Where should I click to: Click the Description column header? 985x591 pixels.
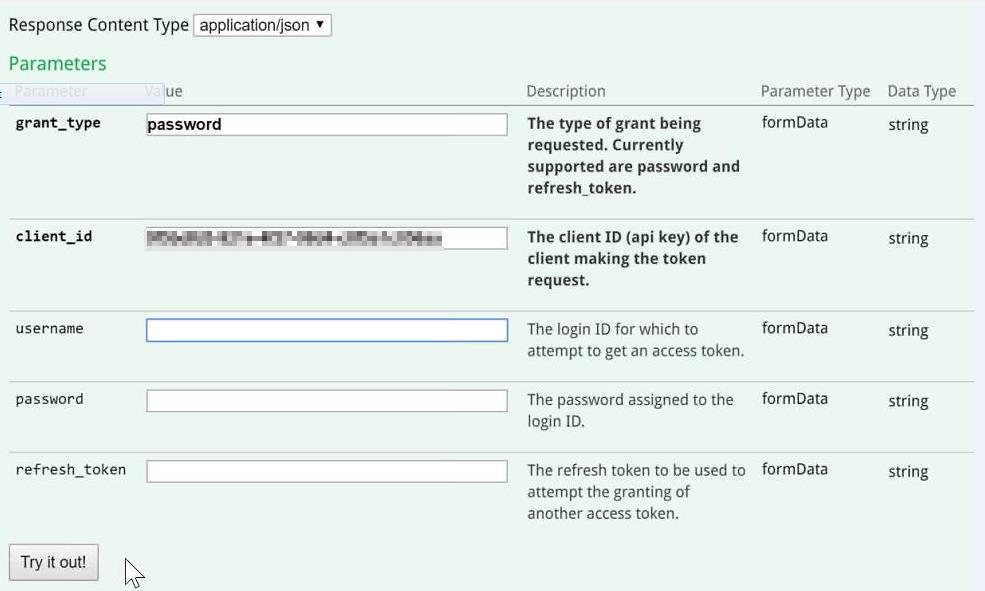(x=566, y=91)
